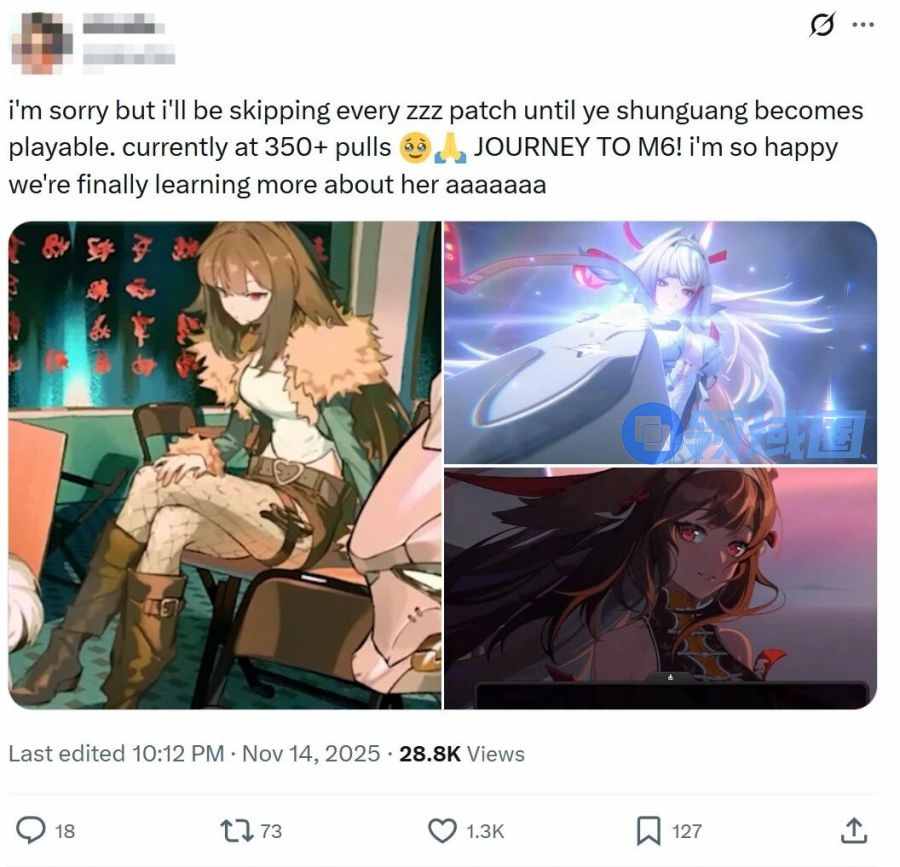The width and height of the screenshot is (900, 867).
Task: Click the reply speech bubble icon
Action: tap(30, 830)
